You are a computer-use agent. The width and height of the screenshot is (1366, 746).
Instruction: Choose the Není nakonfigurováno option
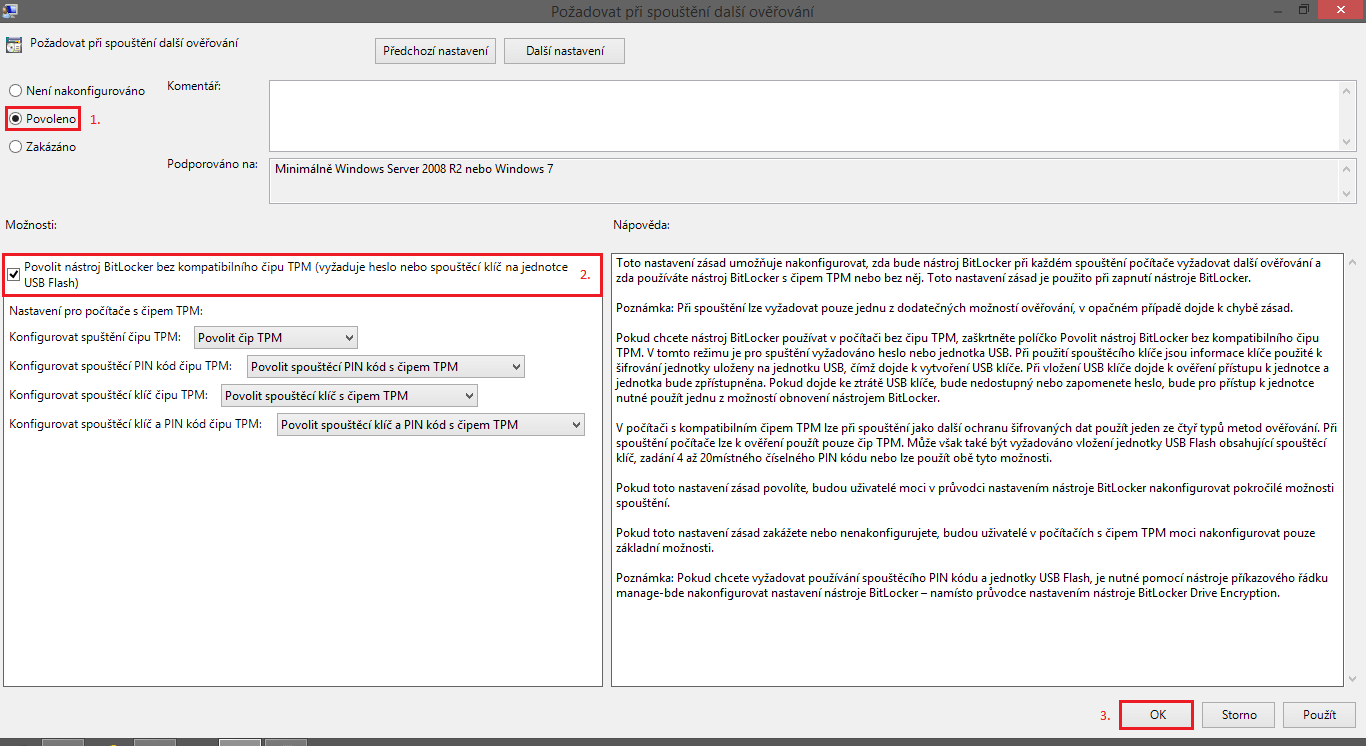pos(16,90)
